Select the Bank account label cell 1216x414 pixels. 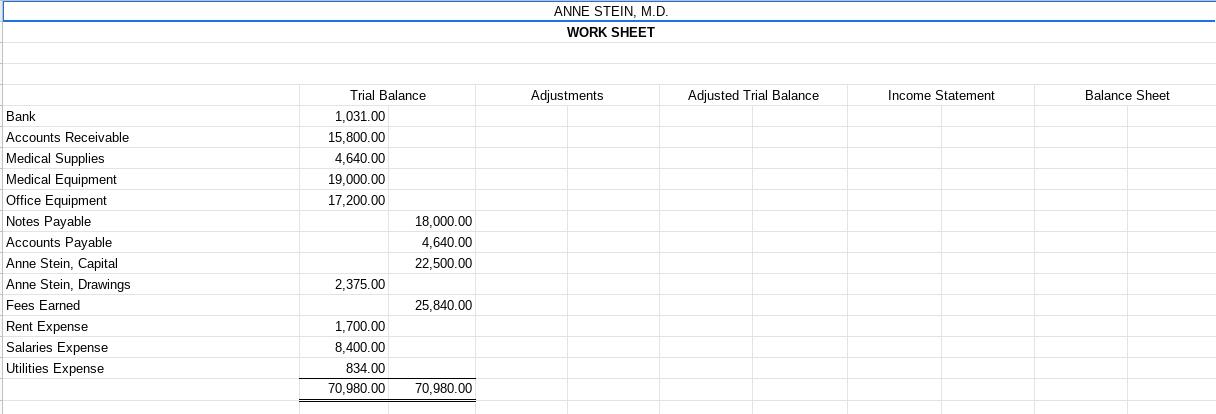pos(151,116)
